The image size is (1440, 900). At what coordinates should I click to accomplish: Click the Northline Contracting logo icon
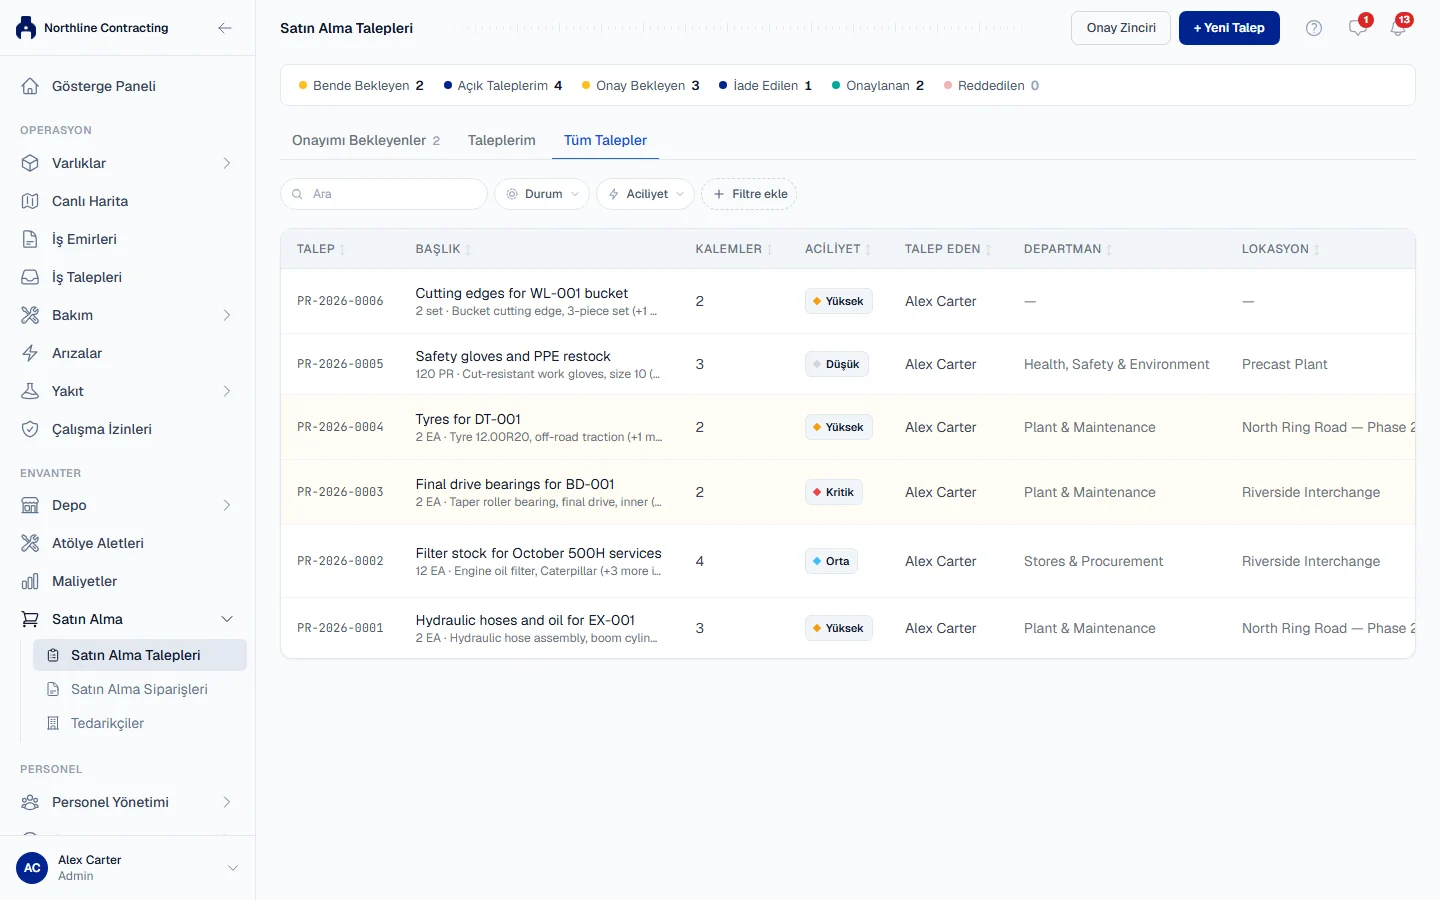[26, 28]
